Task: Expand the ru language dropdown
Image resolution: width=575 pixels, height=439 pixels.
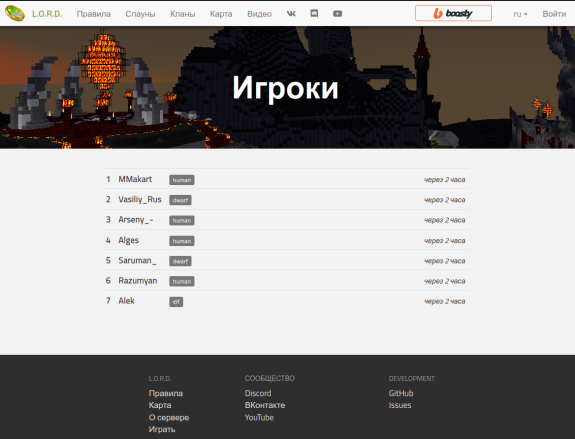Action: 520,14
